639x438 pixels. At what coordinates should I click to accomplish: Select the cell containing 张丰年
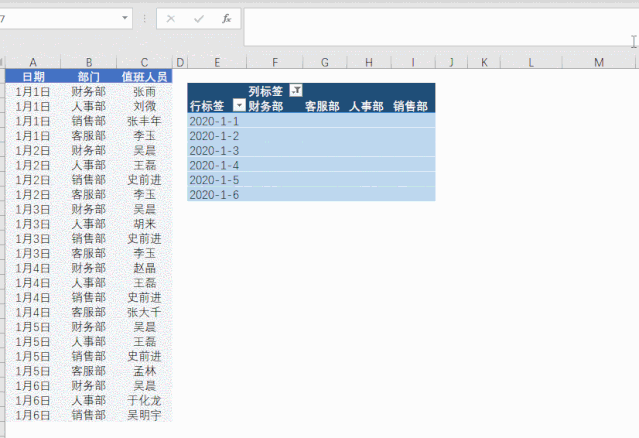click(x=144, y=121)
